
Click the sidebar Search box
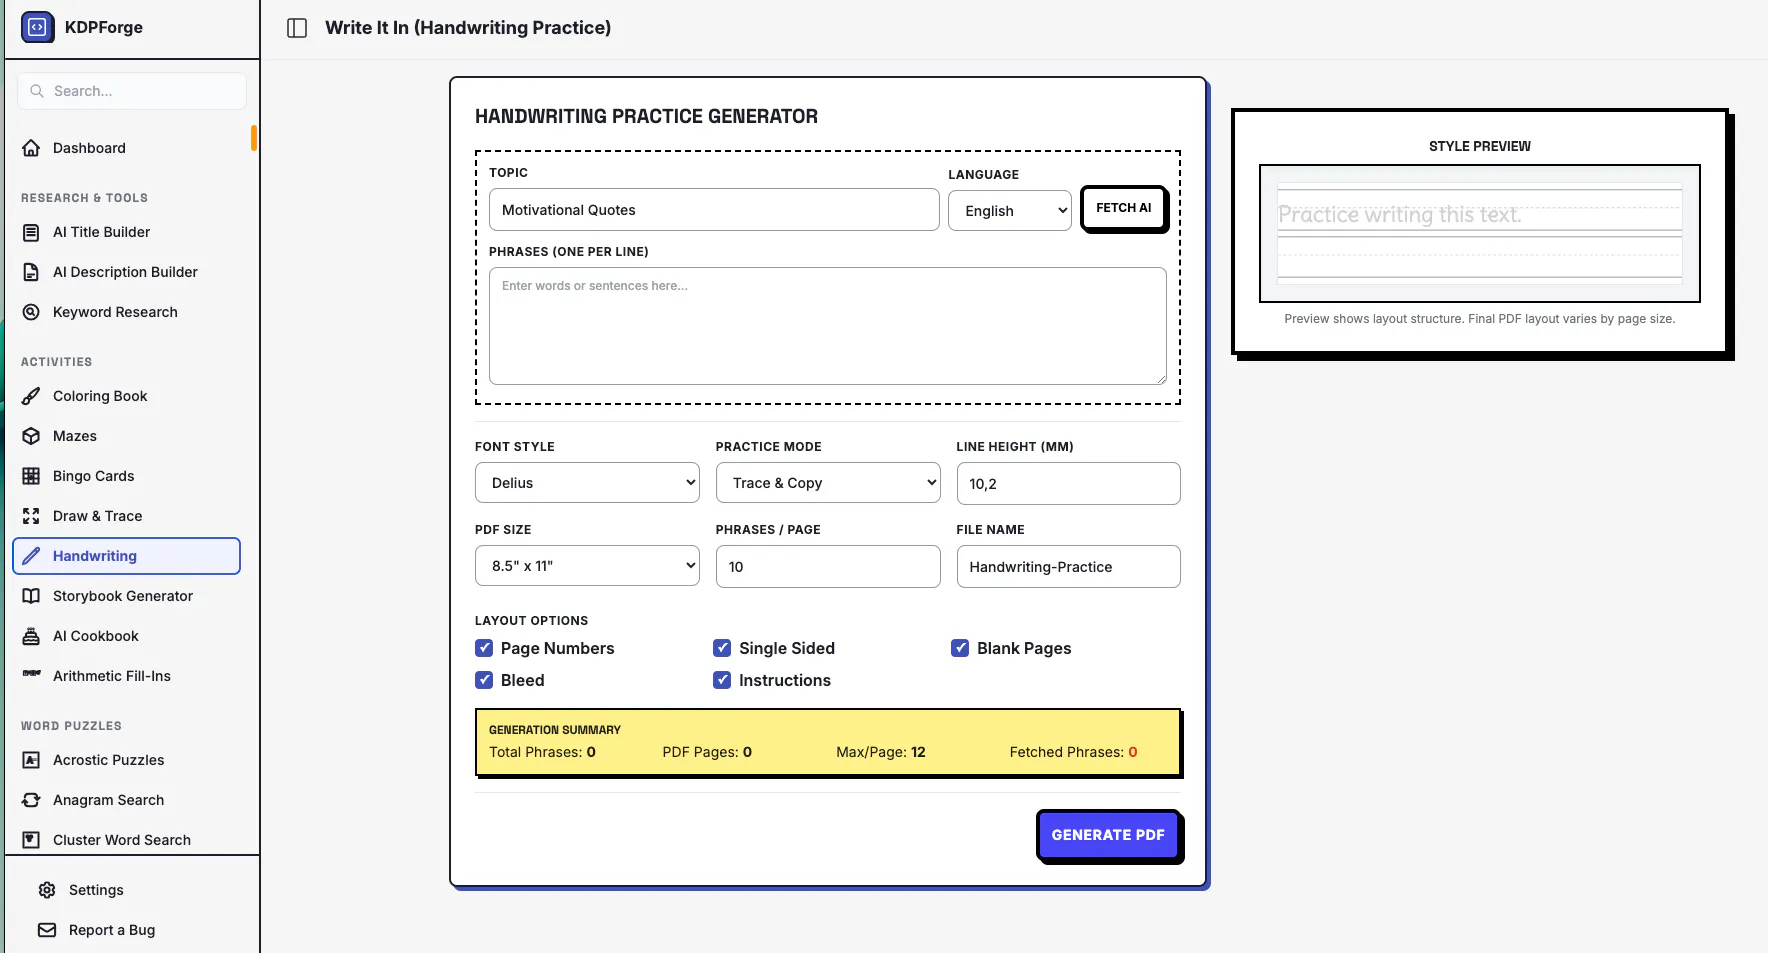click(132, 91)
